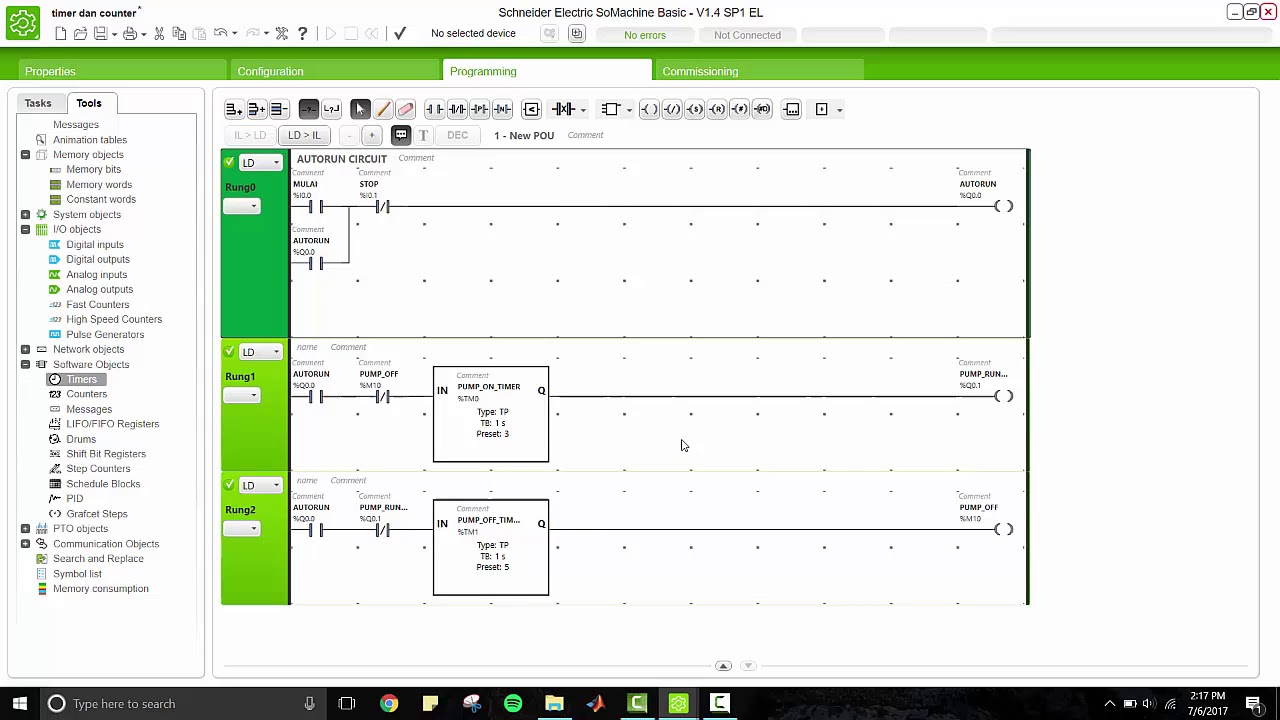This screenshot has width=1280, height=720.
Task: Click the LD > IL conversion button
Action: coord(304,135)
